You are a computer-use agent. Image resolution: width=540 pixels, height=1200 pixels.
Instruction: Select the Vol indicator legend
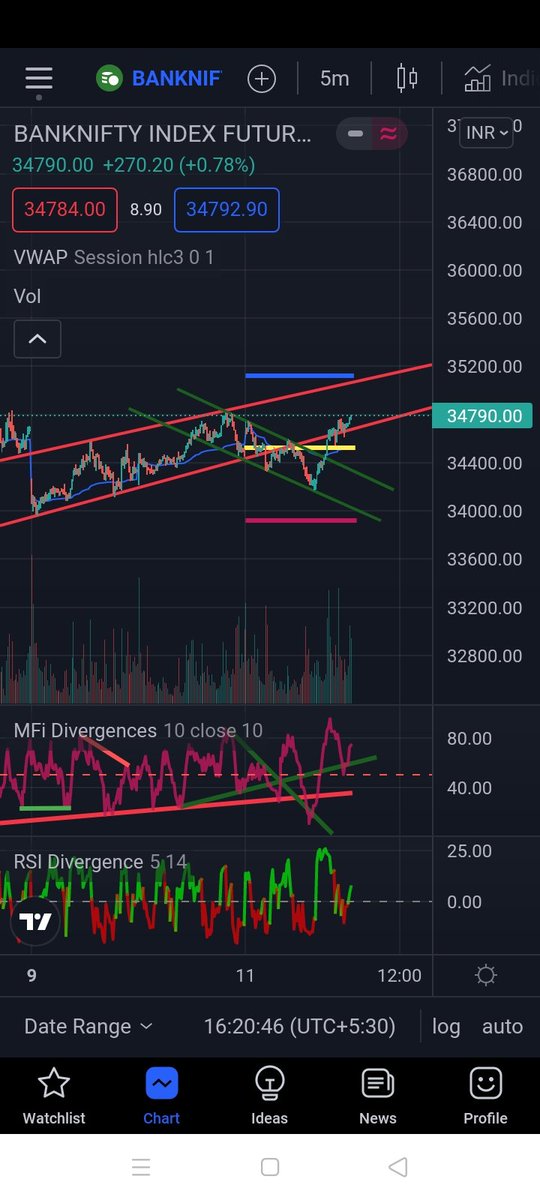click(27, 296)
